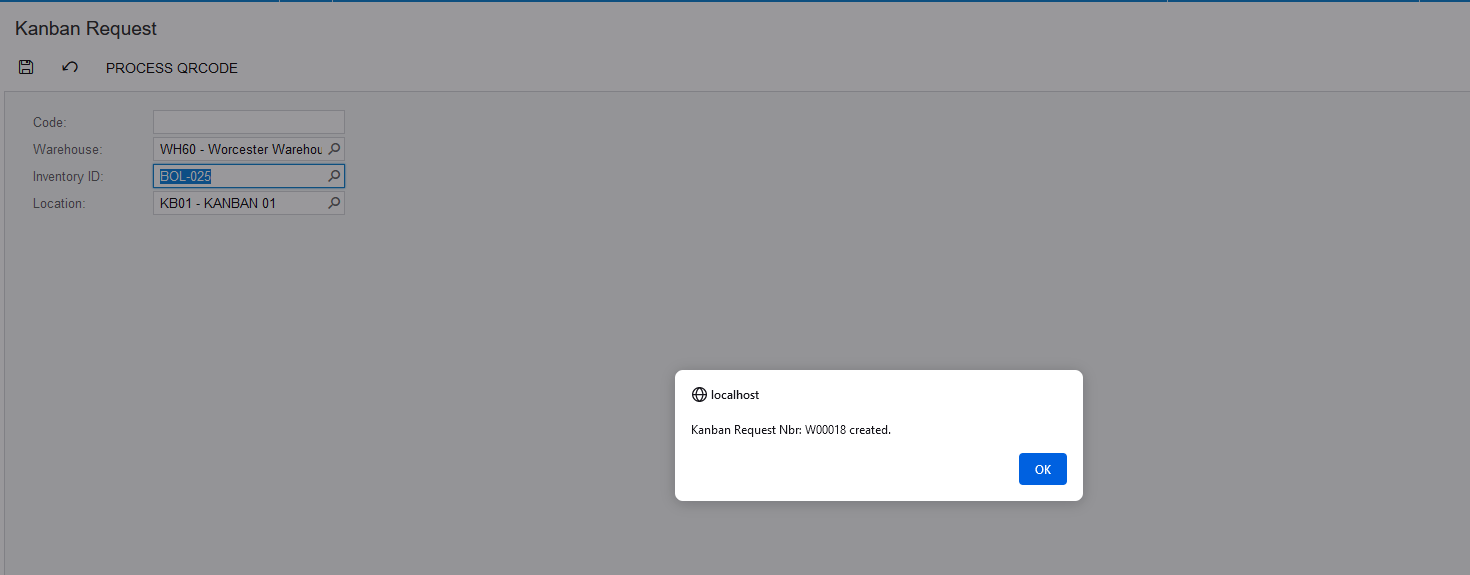
Task: Click the localhost text in the dialog header
Action: 735,395
